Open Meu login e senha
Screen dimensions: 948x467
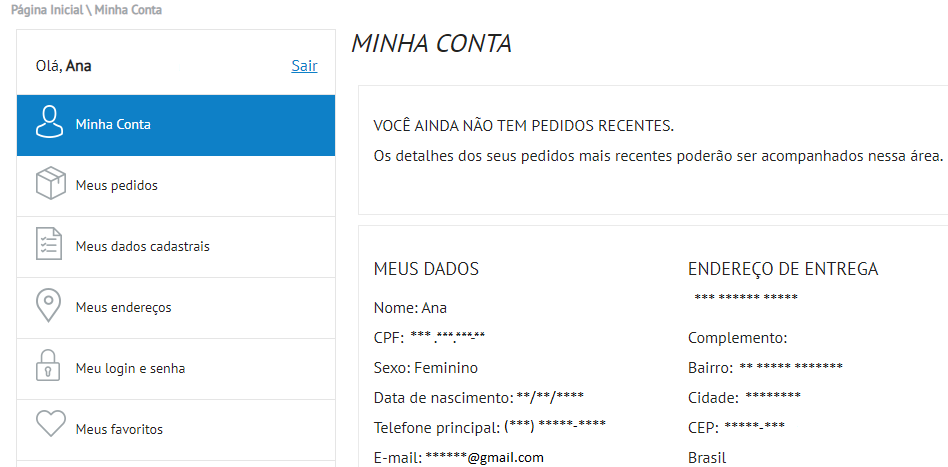[x=130, y=369]
